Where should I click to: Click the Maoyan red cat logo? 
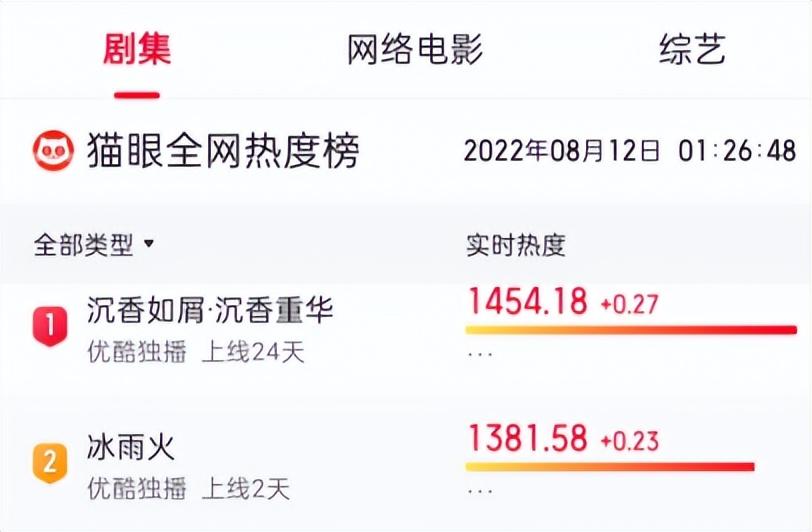[x=53, y=151]
